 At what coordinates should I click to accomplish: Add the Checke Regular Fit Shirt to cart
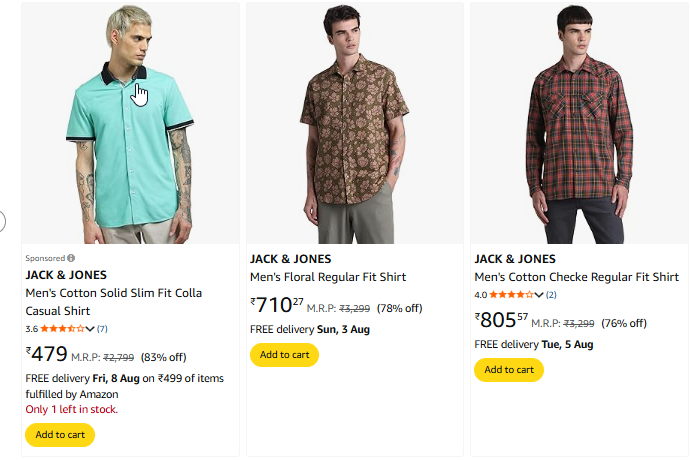509,370
